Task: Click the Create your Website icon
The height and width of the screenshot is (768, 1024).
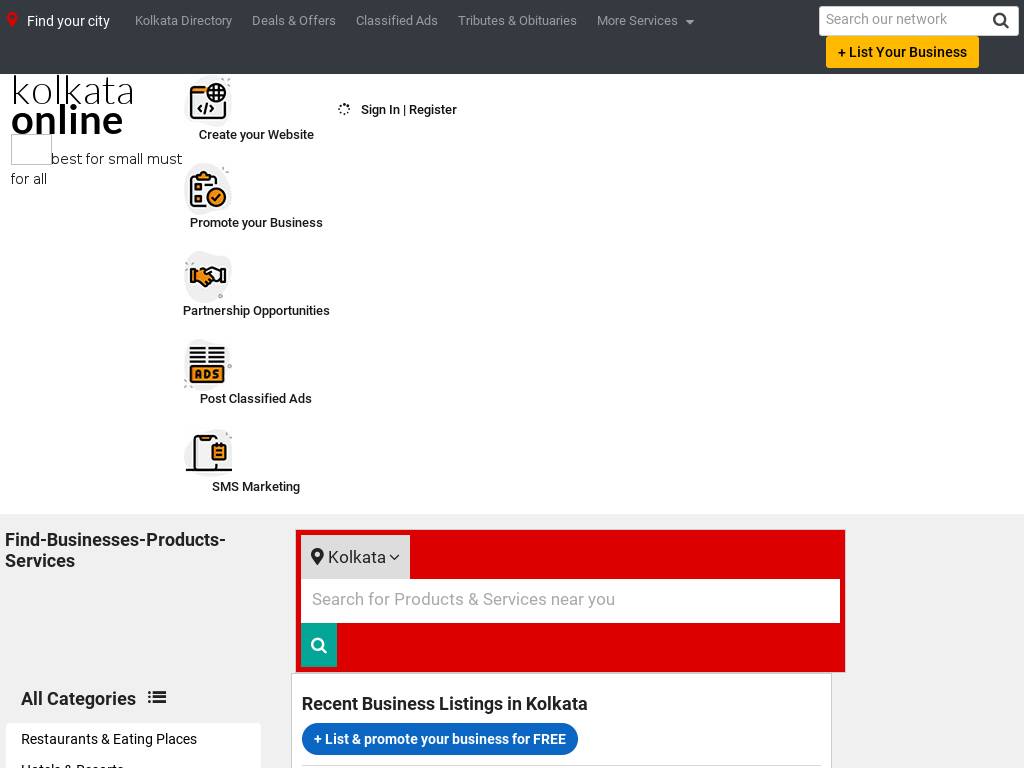Action: pyautogui.click(x=208, y=100)
